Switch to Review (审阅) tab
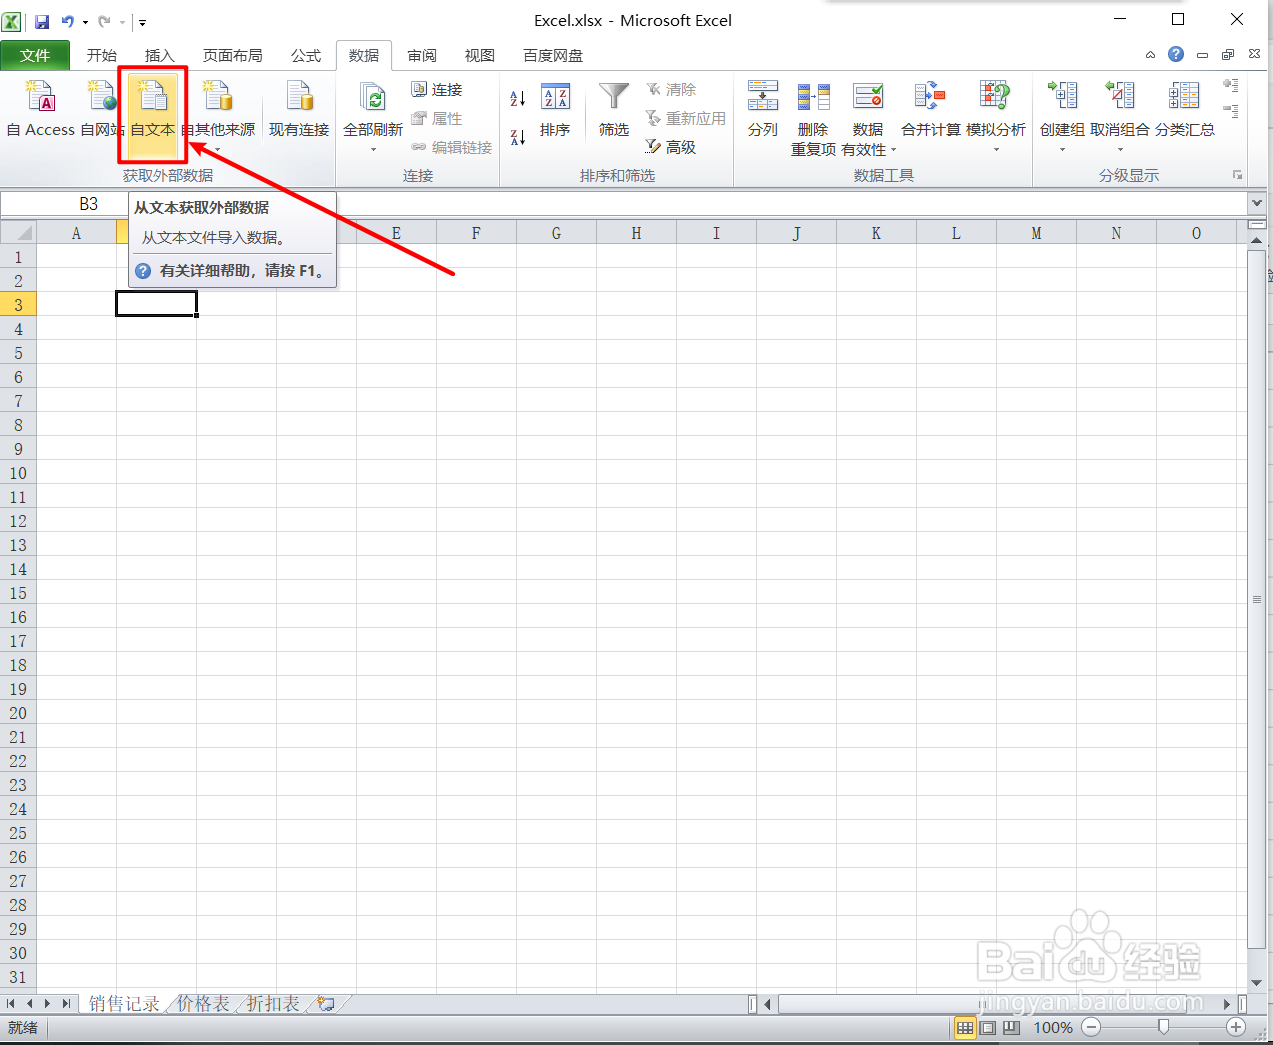 click(x=422, y=56)
